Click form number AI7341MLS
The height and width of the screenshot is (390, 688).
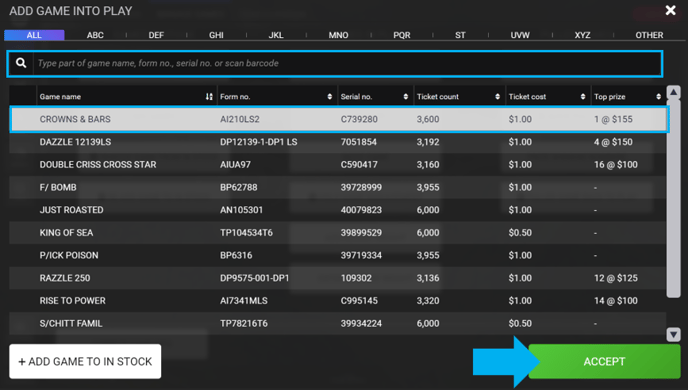tap(244, 301)
